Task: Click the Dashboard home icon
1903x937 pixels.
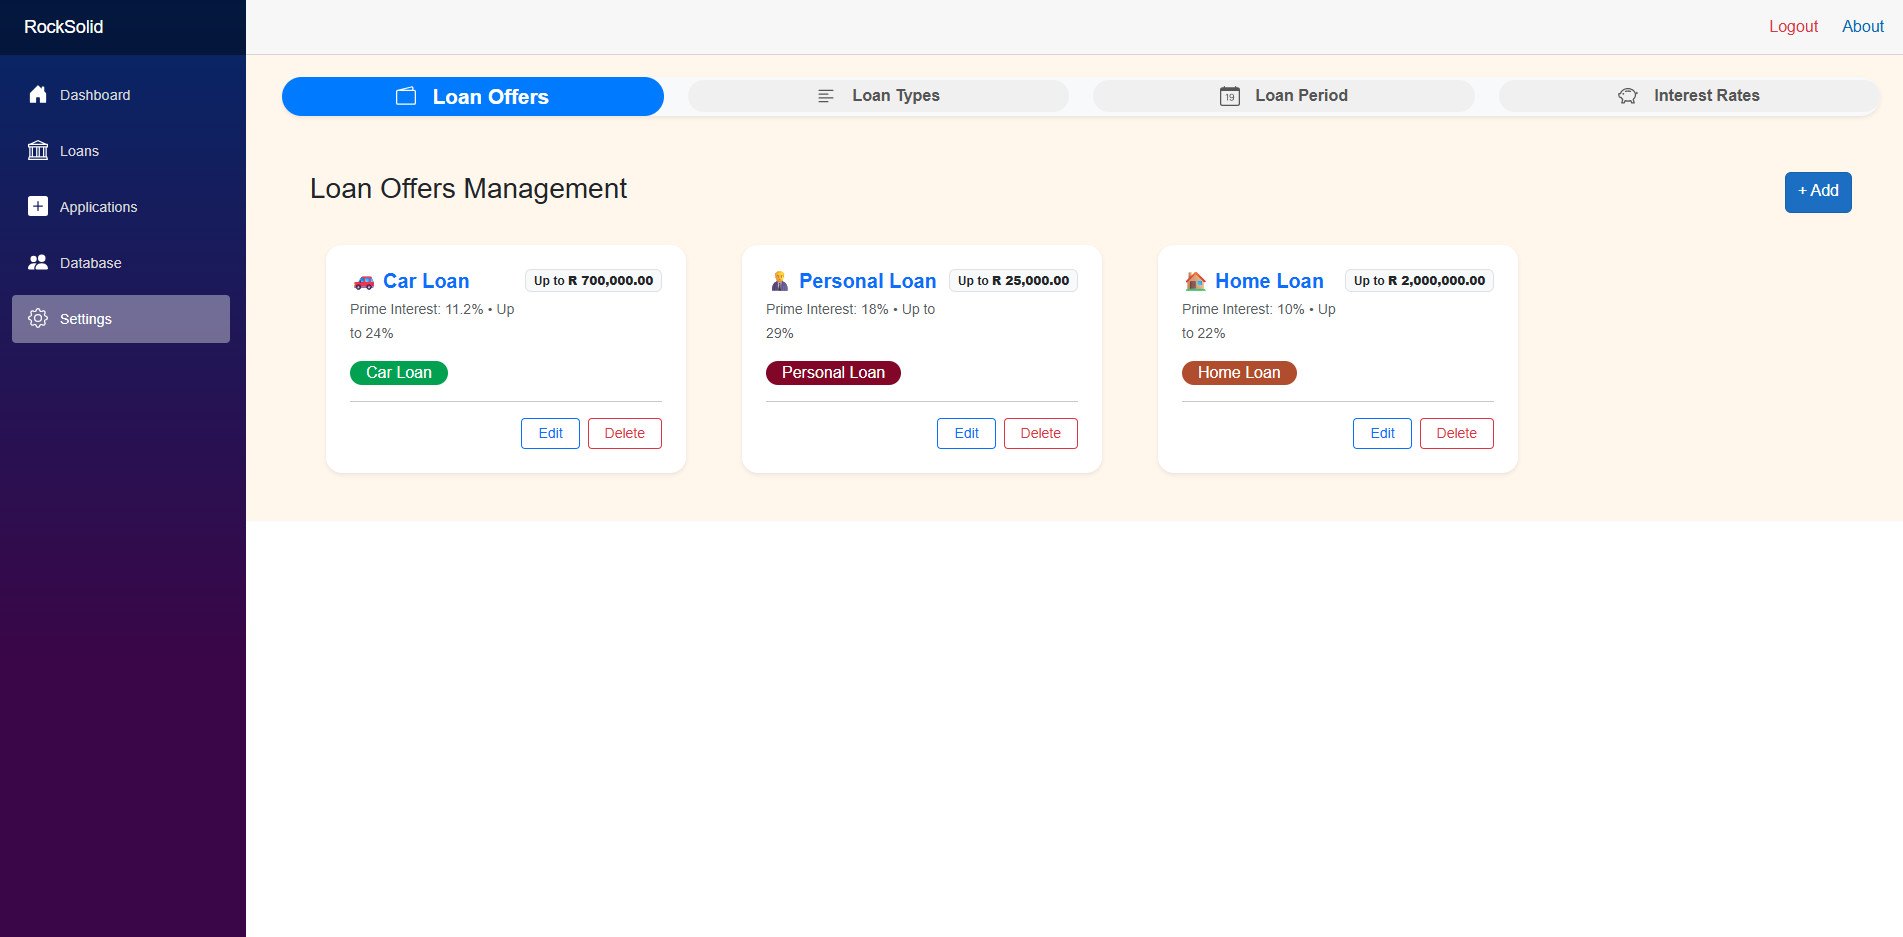Action: pyautogui.click(x=38, y=95)
